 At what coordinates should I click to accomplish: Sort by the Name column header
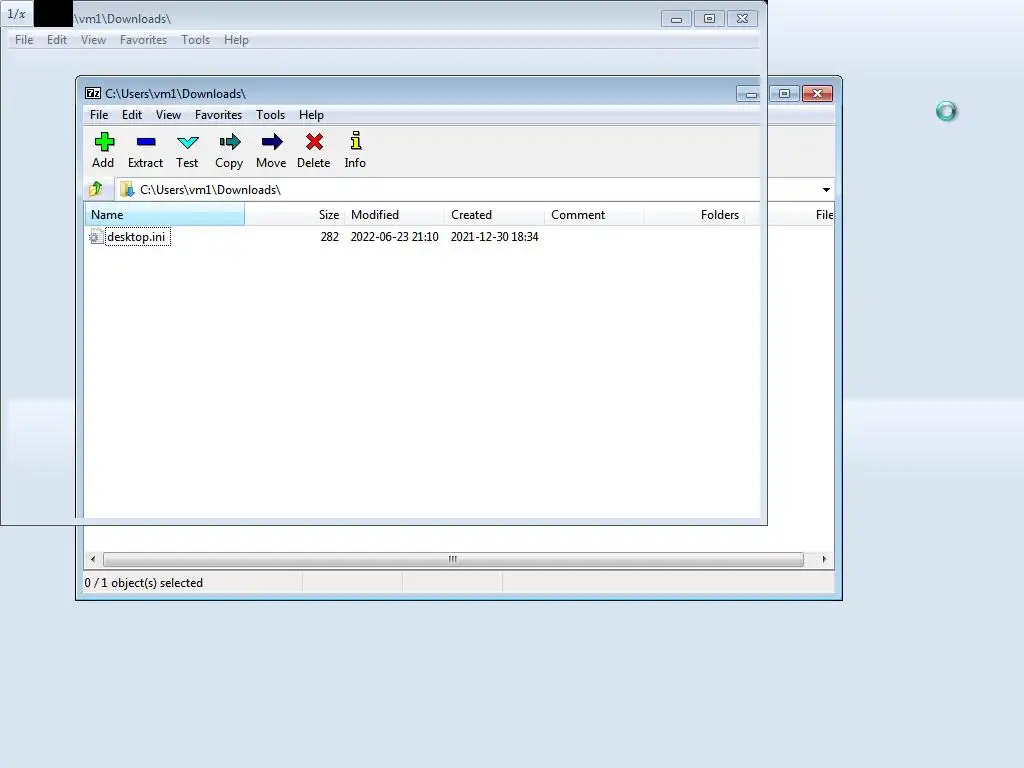point(165,215)
